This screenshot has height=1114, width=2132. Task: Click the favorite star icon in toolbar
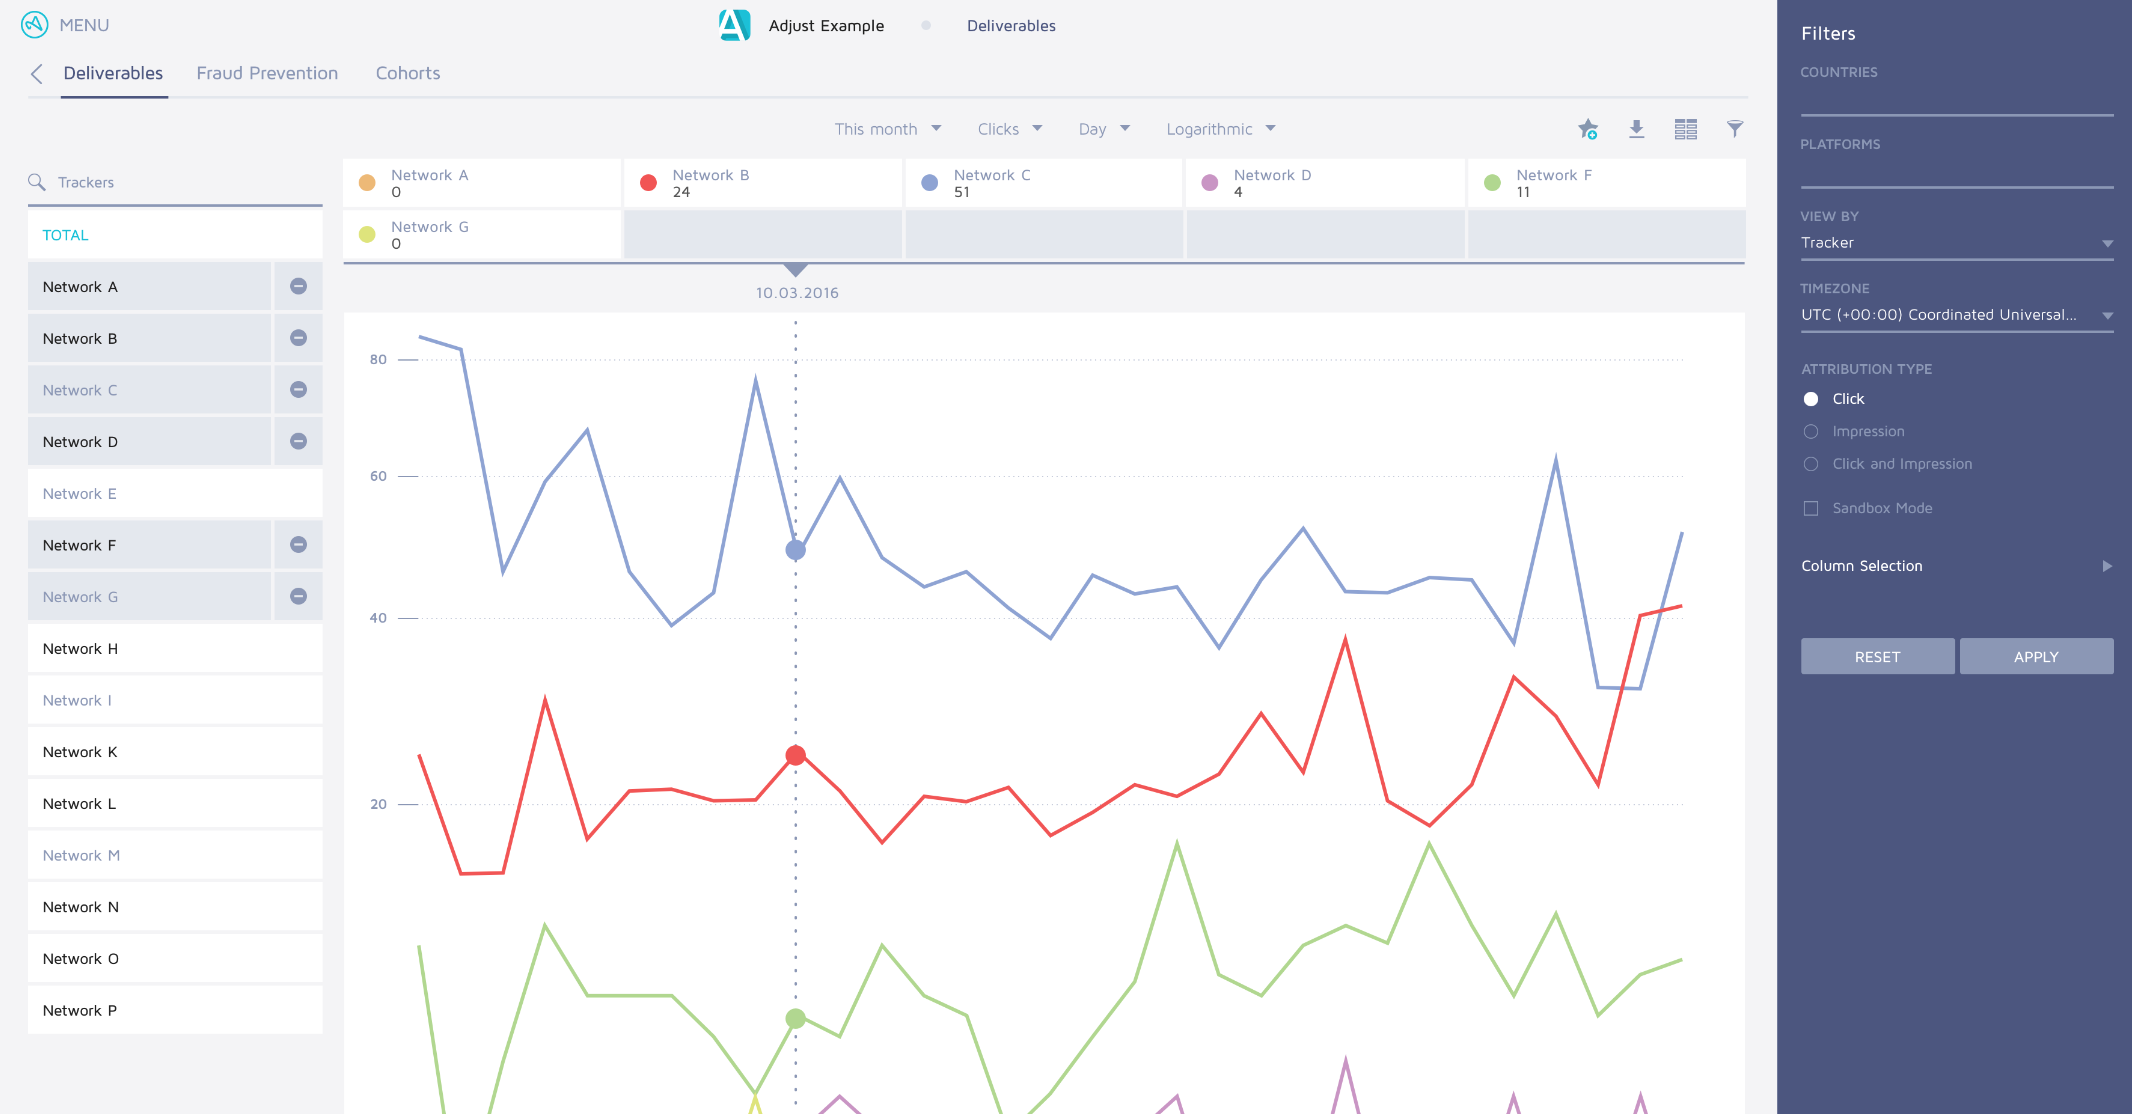coord(1587,129)
